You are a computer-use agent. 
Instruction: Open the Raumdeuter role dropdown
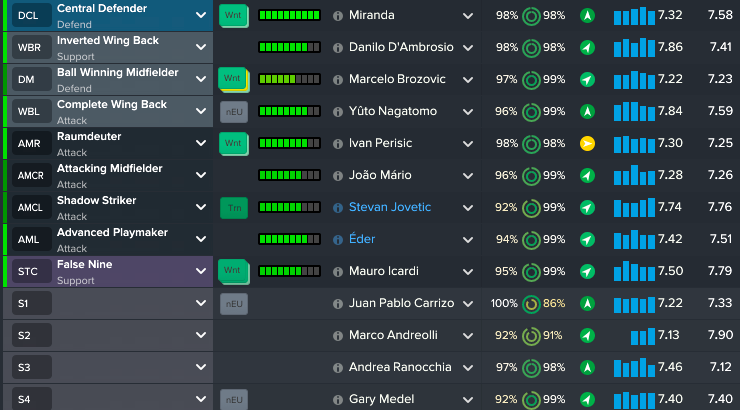coord(201,144)
